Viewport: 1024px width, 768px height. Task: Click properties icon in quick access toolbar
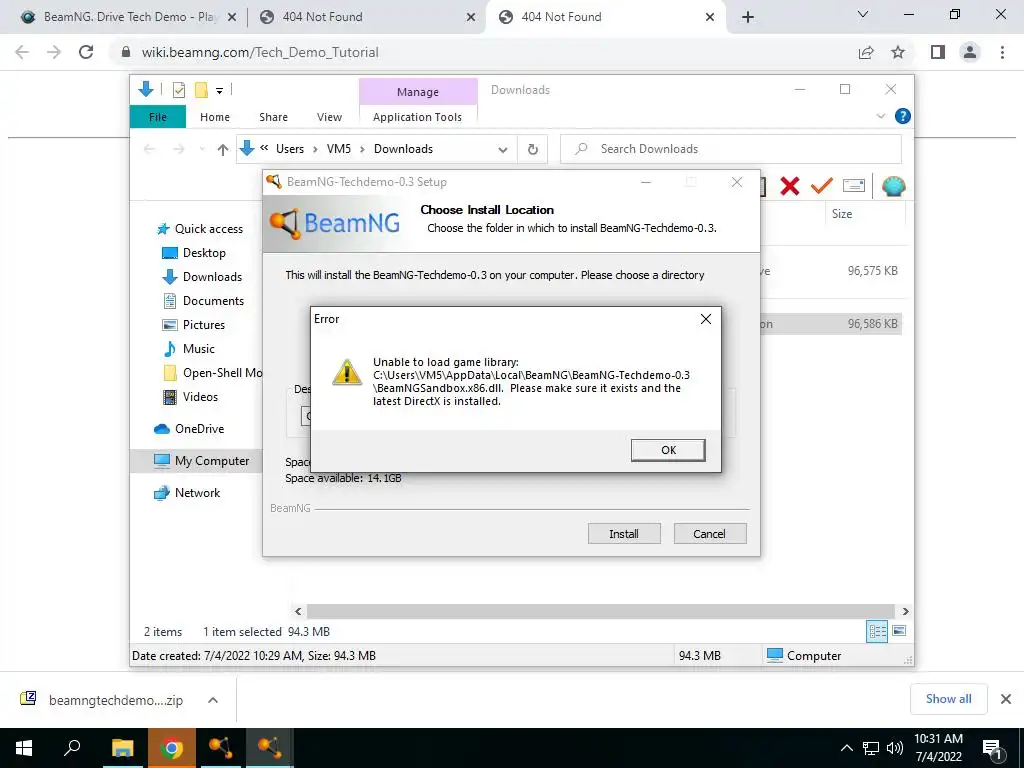tap(178, 90)
